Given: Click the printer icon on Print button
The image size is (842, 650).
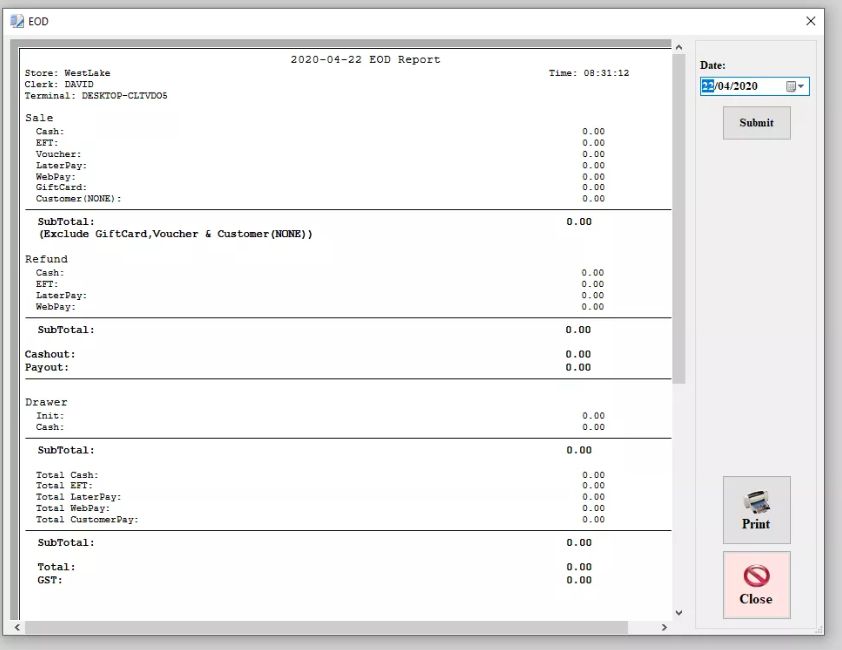Looking at the screenshot, I should (756, 501).
